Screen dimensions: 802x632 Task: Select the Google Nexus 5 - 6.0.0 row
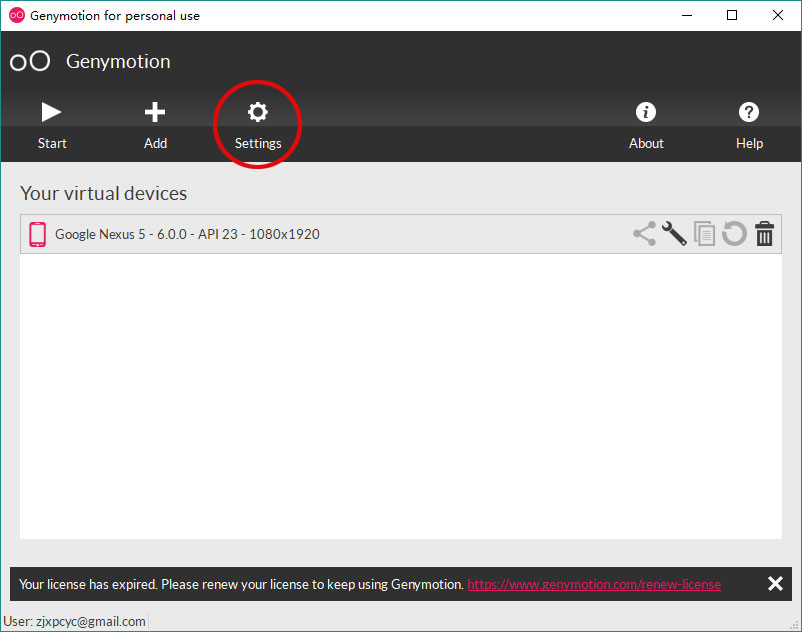tap(400, 234)
